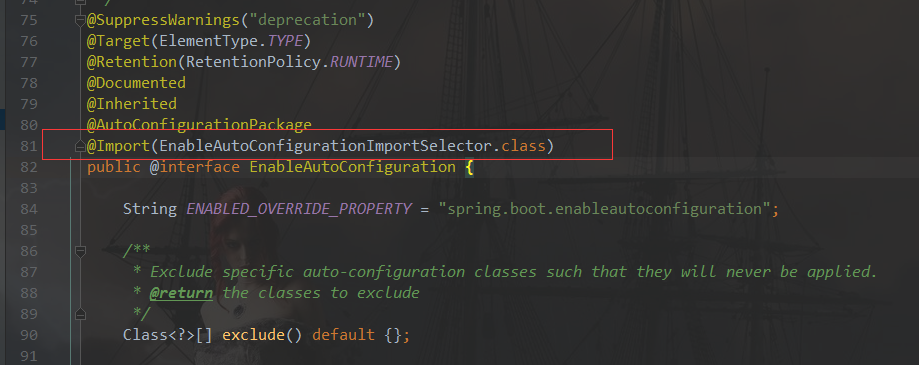The height and width of the screenshot is (365, 919).
Task: Click the RetentionPolicy identifier
Action: [x=254, y=62]
